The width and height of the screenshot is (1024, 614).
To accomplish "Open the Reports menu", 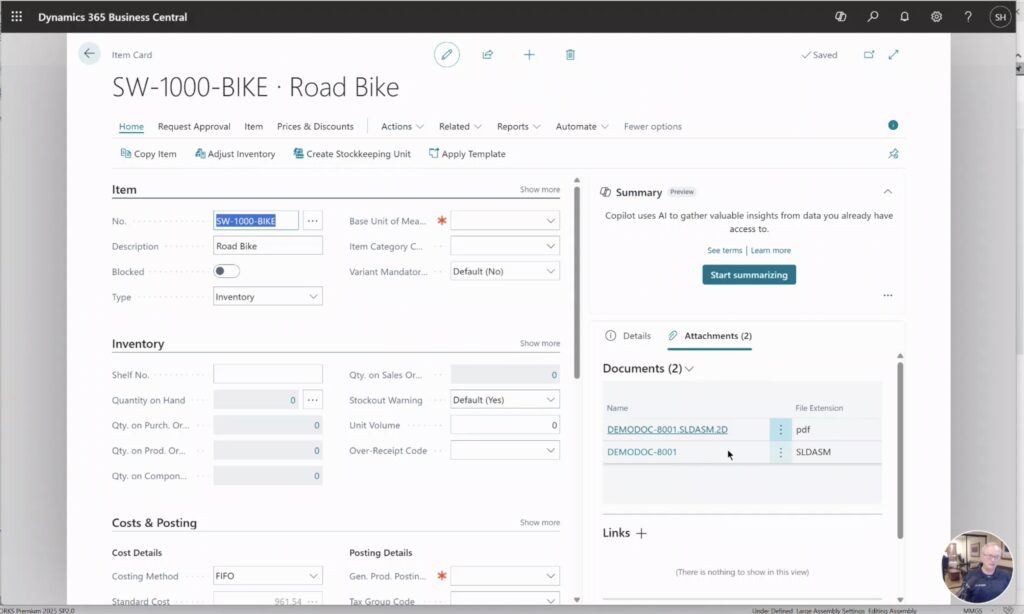I will [x=519, y=127].
